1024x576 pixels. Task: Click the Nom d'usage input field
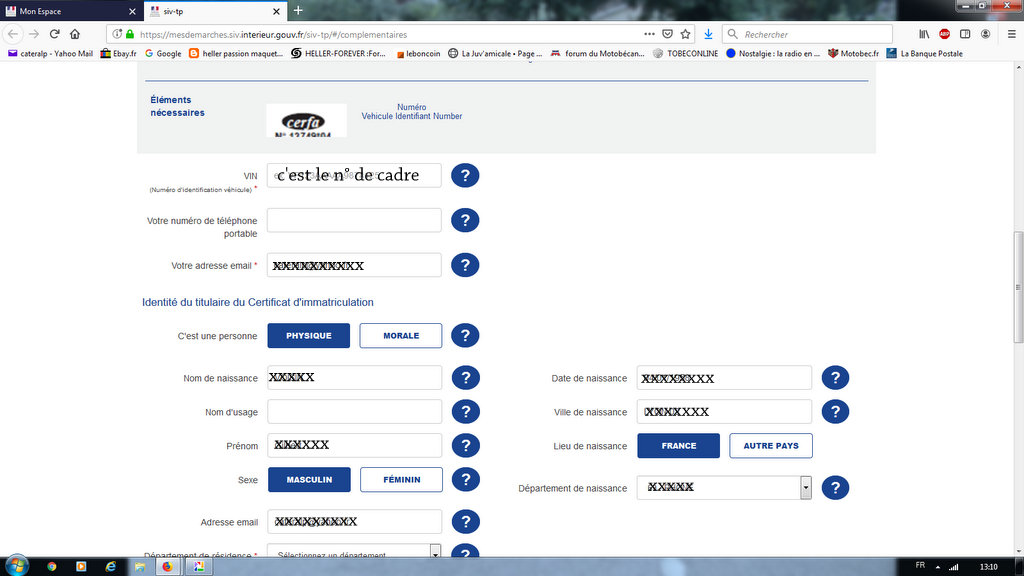(355, 411)
